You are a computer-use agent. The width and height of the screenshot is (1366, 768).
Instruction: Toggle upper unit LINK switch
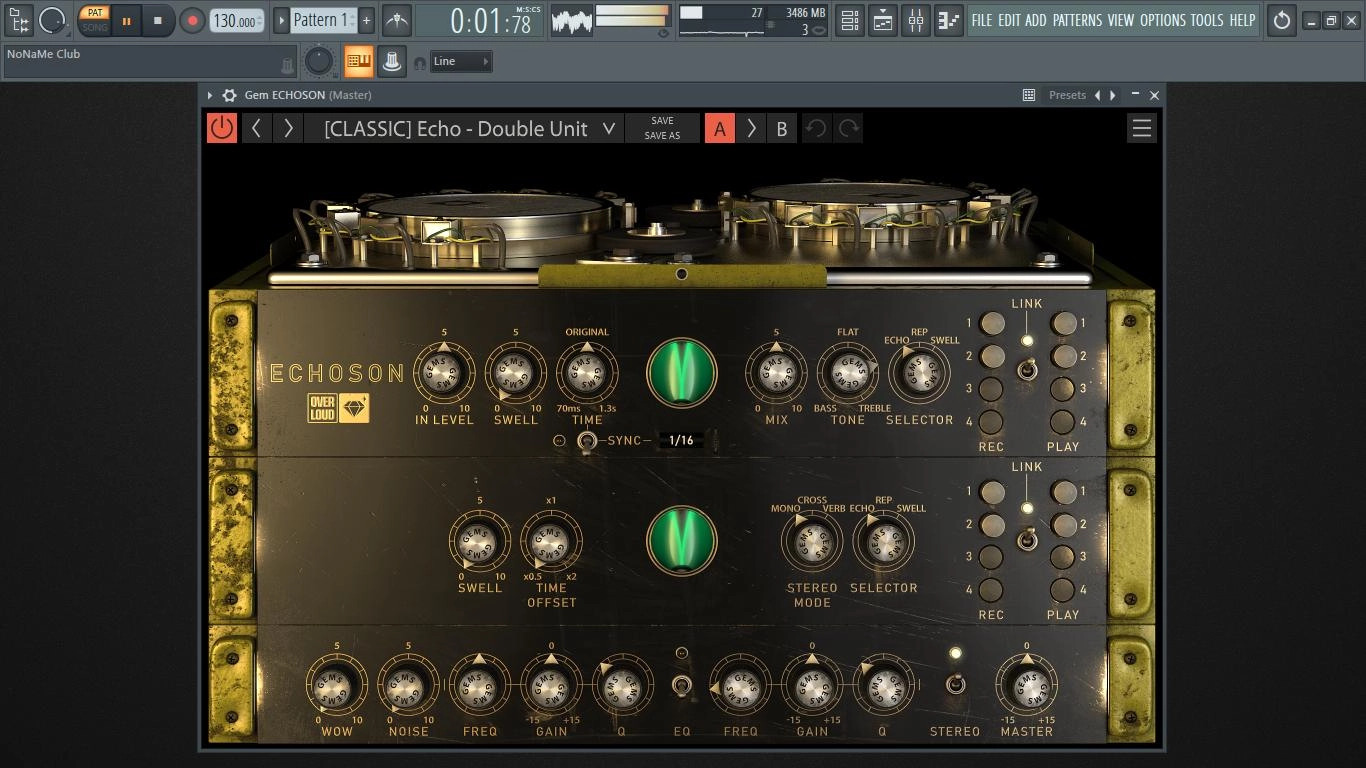pyautogui.click(x=1027, y=372)
